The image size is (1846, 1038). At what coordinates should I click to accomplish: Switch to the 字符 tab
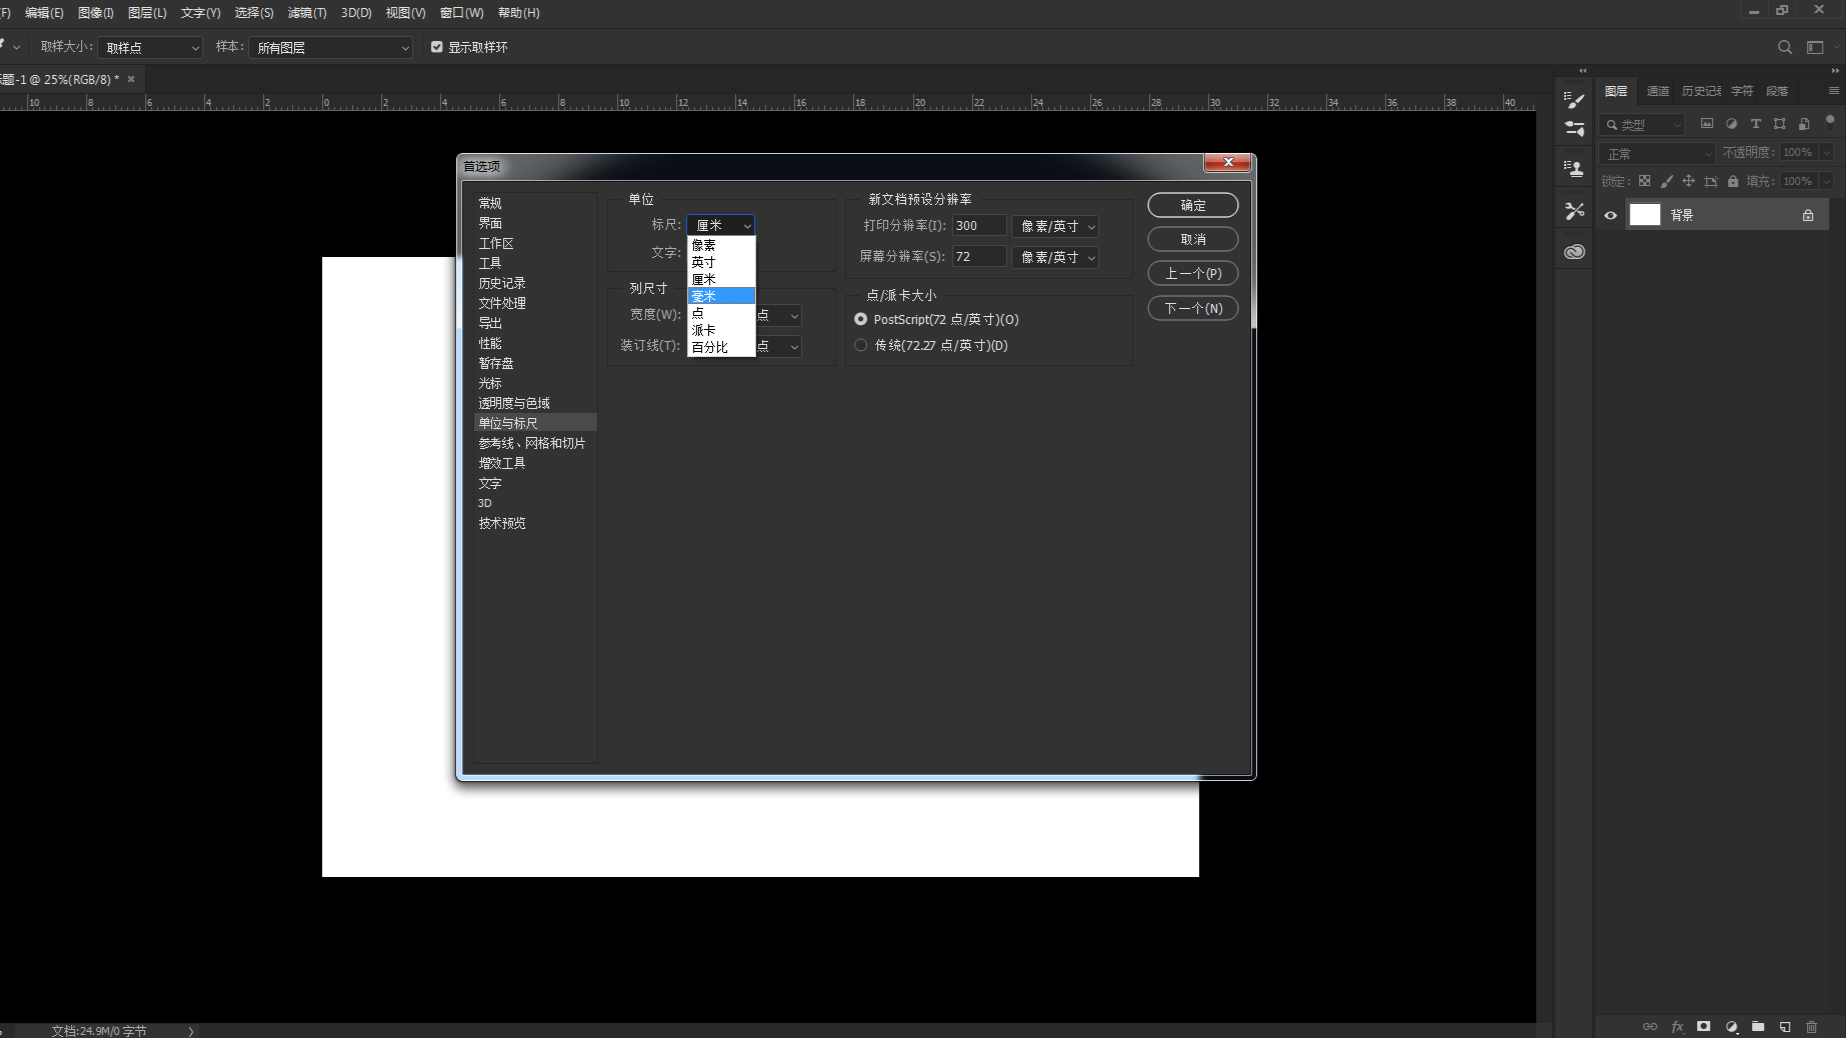click(1742, 91)
